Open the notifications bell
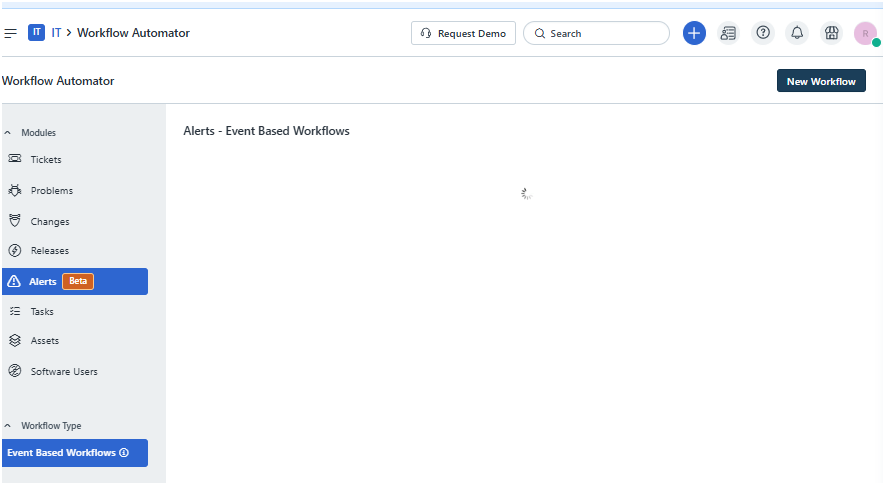Viewport: 885px width, 485px height. 797,33
